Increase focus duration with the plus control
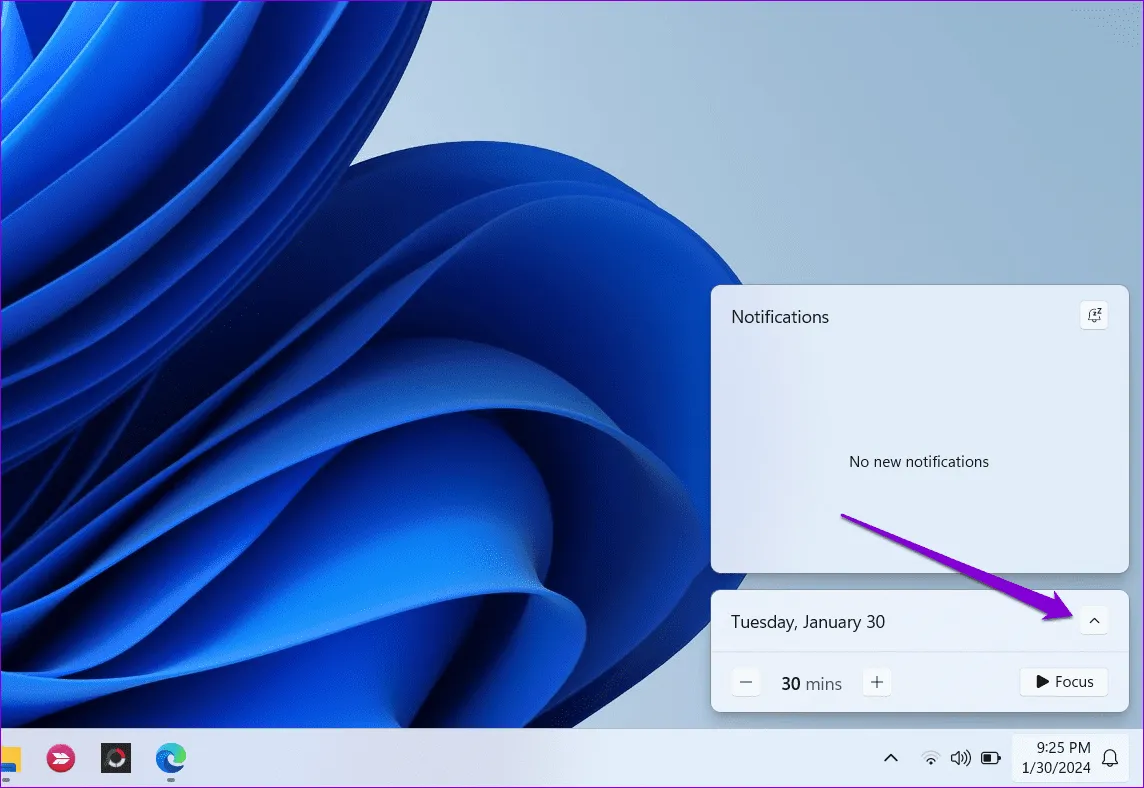The width and height of the screenshot is (1144, 788). 877,681
